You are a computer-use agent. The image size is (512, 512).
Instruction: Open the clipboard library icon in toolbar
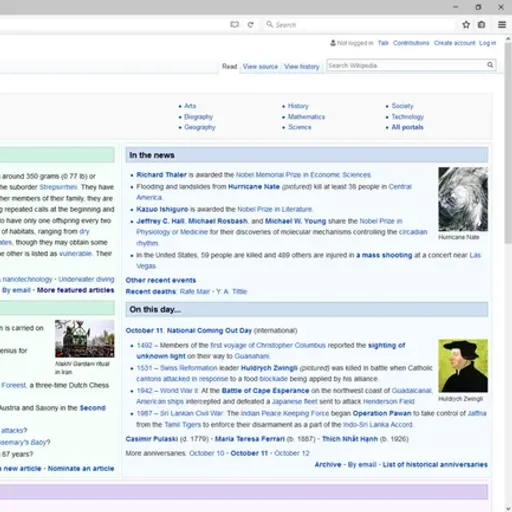(481, 25)
